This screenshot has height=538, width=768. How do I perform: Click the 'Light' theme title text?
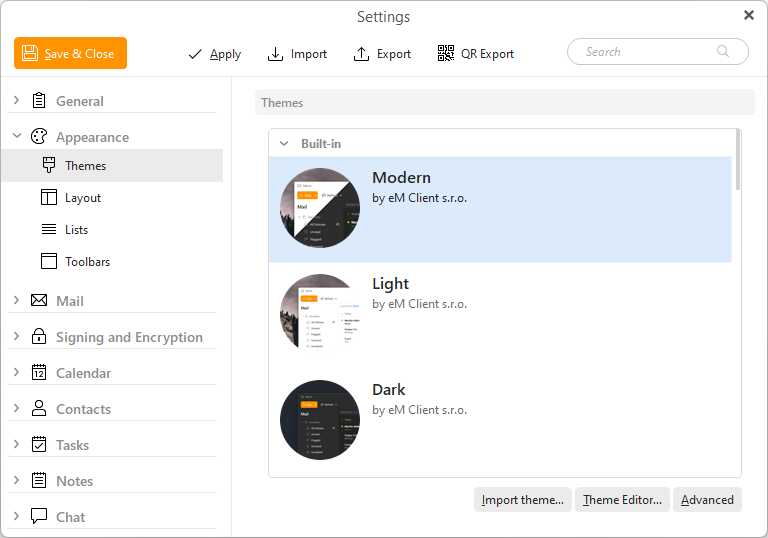click(x=390, y=284)
